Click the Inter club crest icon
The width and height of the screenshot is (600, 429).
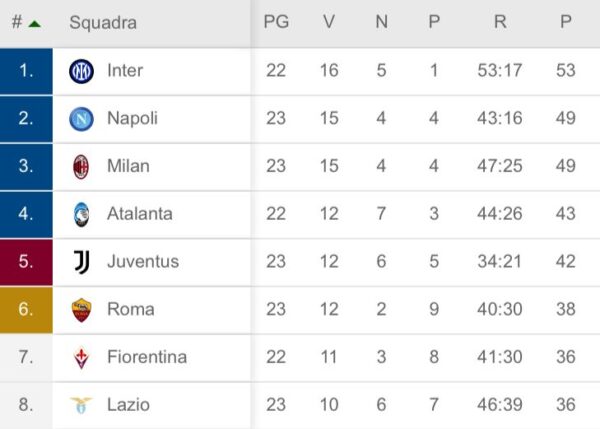coord(81,71)
